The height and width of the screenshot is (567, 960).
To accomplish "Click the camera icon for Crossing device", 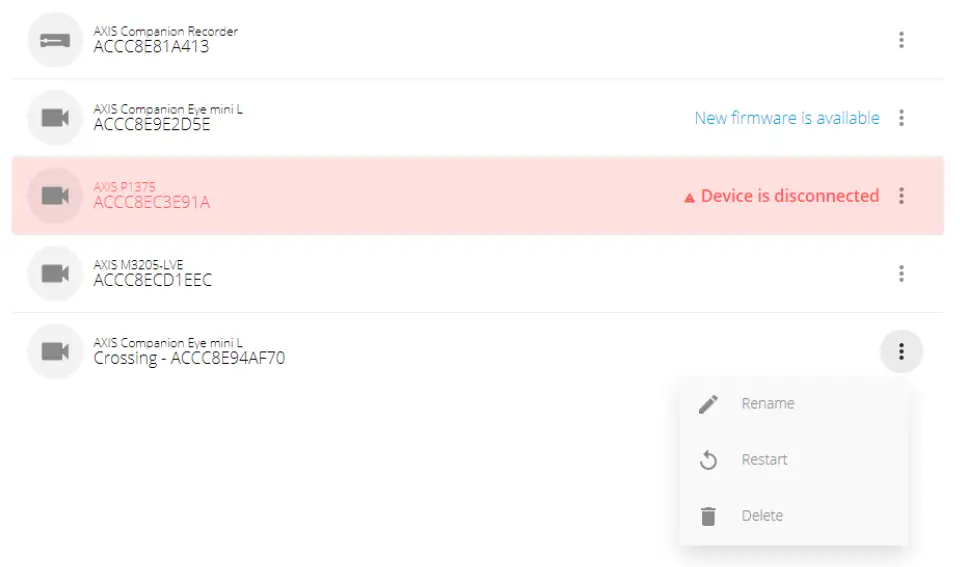I will [55, 351].
